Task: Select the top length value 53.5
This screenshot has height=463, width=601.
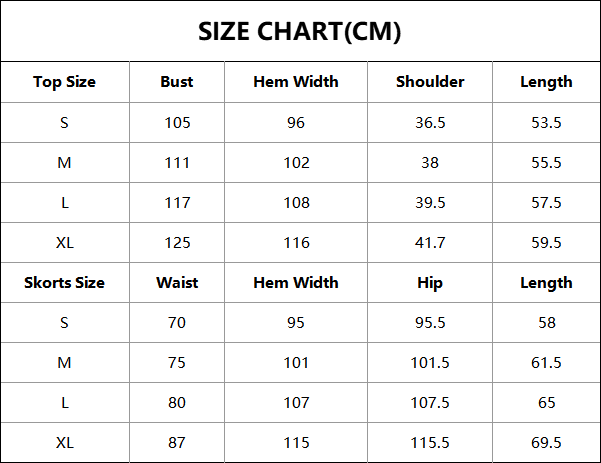Action: tap(546, 123)
